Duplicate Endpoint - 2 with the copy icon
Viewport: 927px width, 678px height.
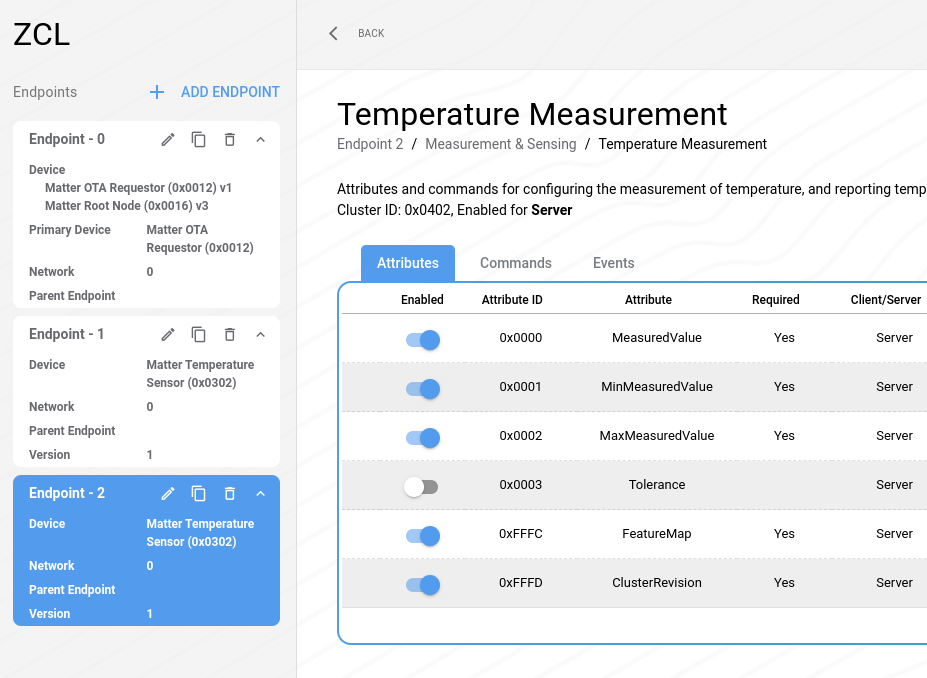pos(199,494)
